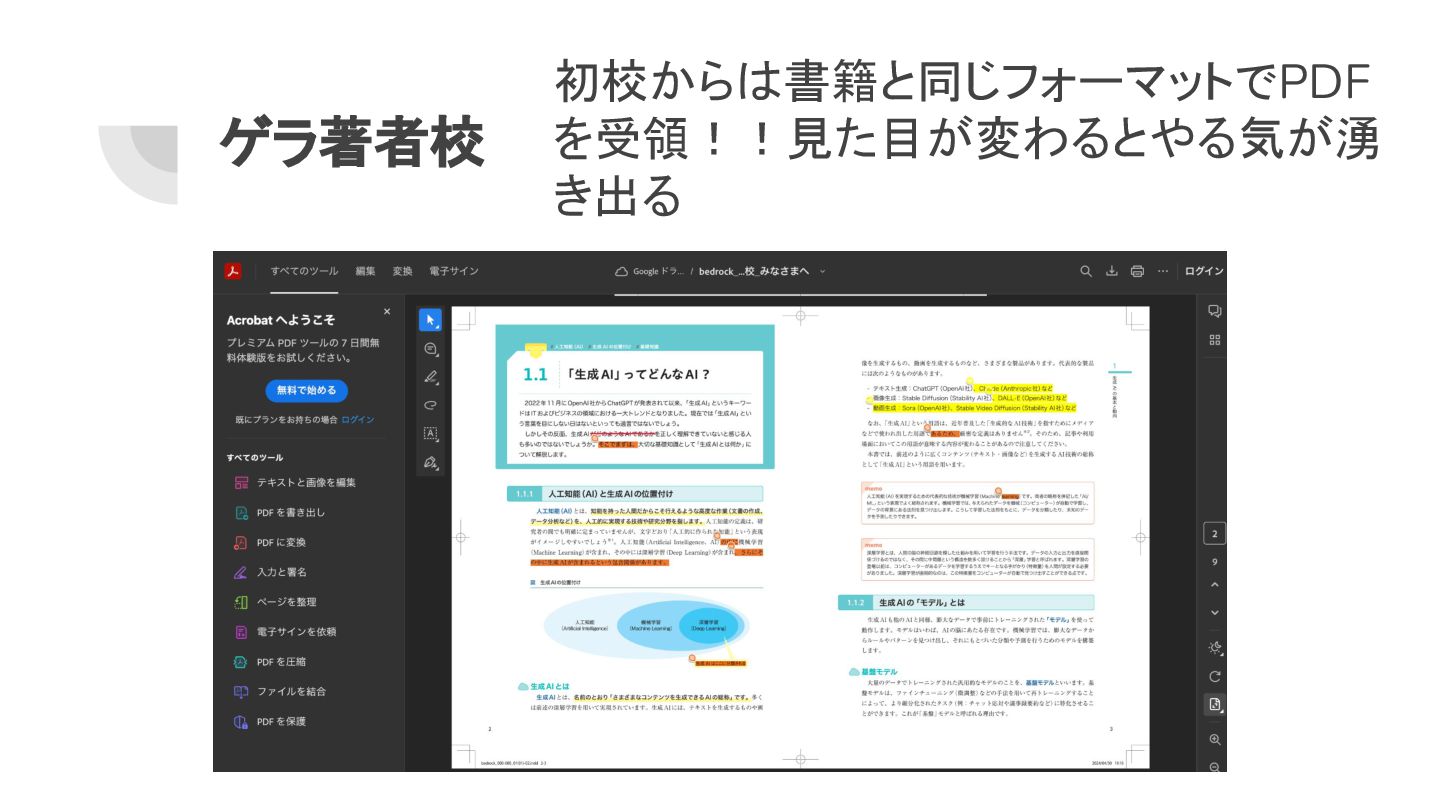
Task: Open the page thumbnails grid icon
Action: click(1215, 339)
